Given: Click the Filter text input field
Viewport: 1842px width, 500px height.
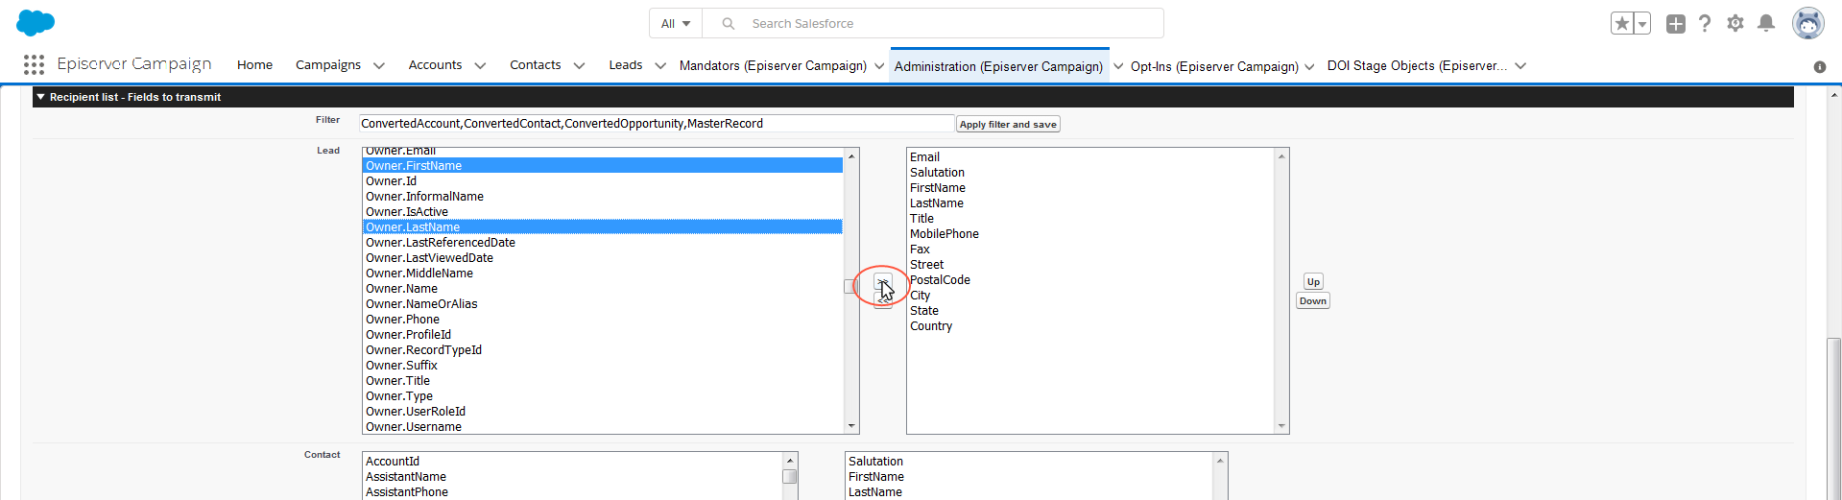Looking at the screenshot, I should coord(656,124).
